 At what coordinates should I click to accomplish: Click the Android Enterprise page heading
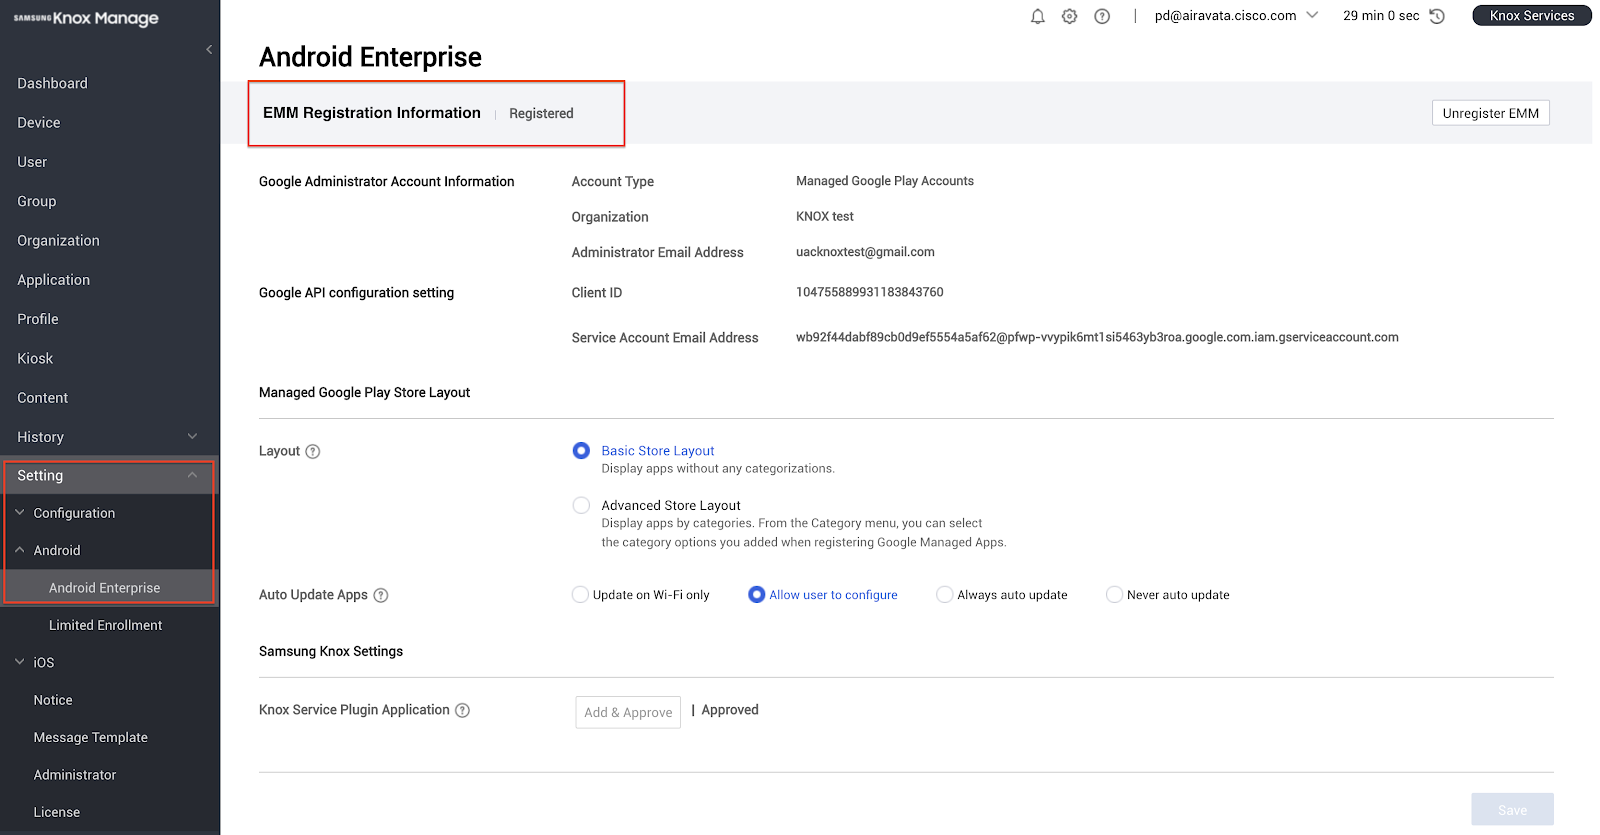370,57
